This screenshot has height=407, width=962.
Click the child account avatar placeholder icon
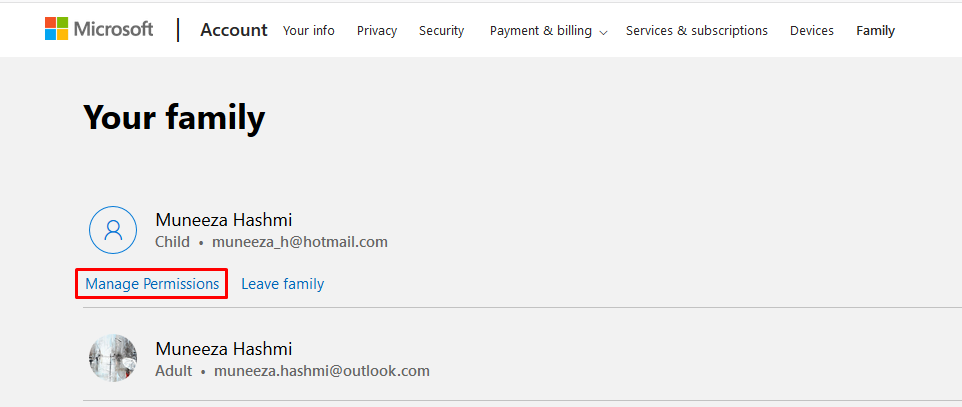(113, 230)
